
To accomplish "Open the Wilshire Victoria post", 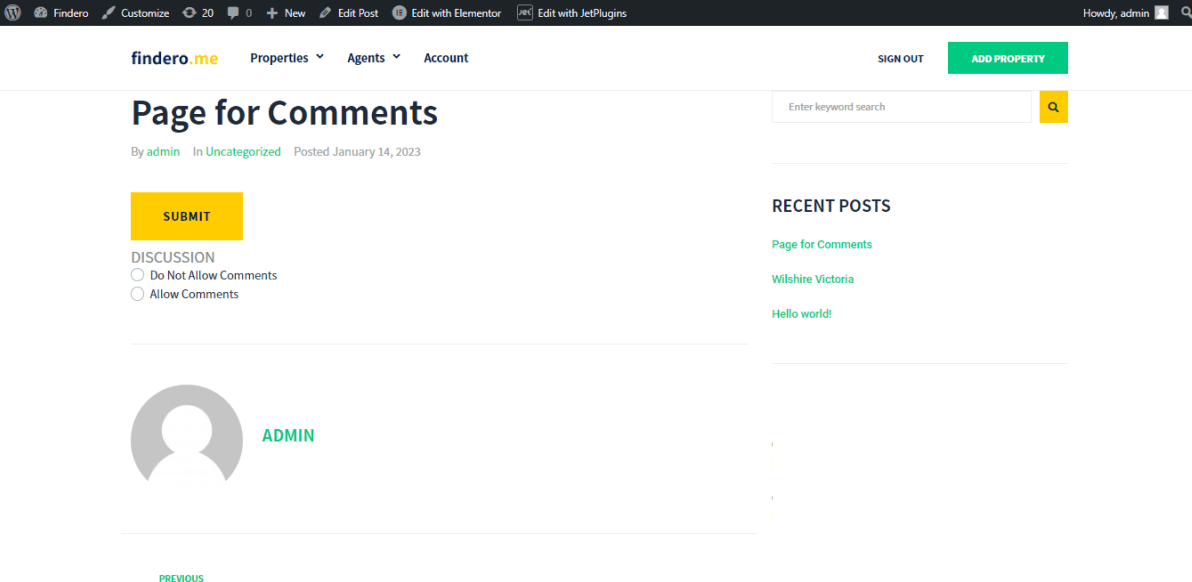I will coord(813,278).
